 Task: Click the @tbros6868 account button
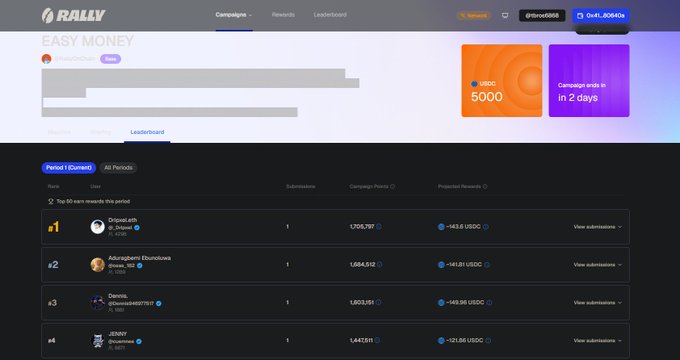(x=542, y=16)
